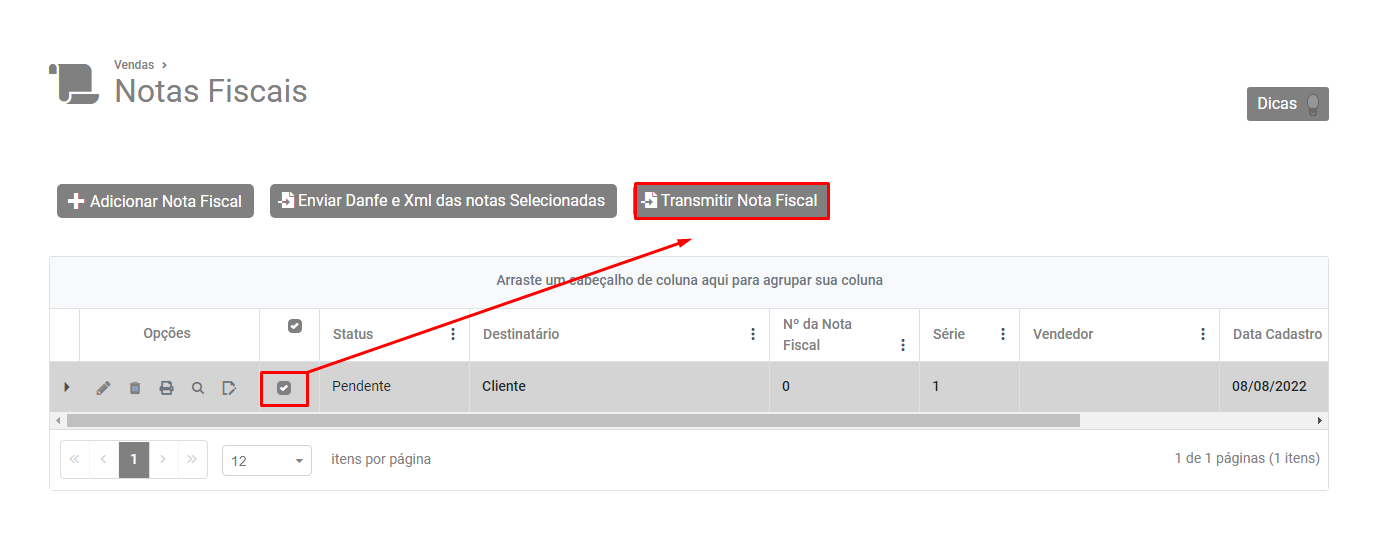Open the items per page dropdown

pyautogui.click(x=267, y=461)
